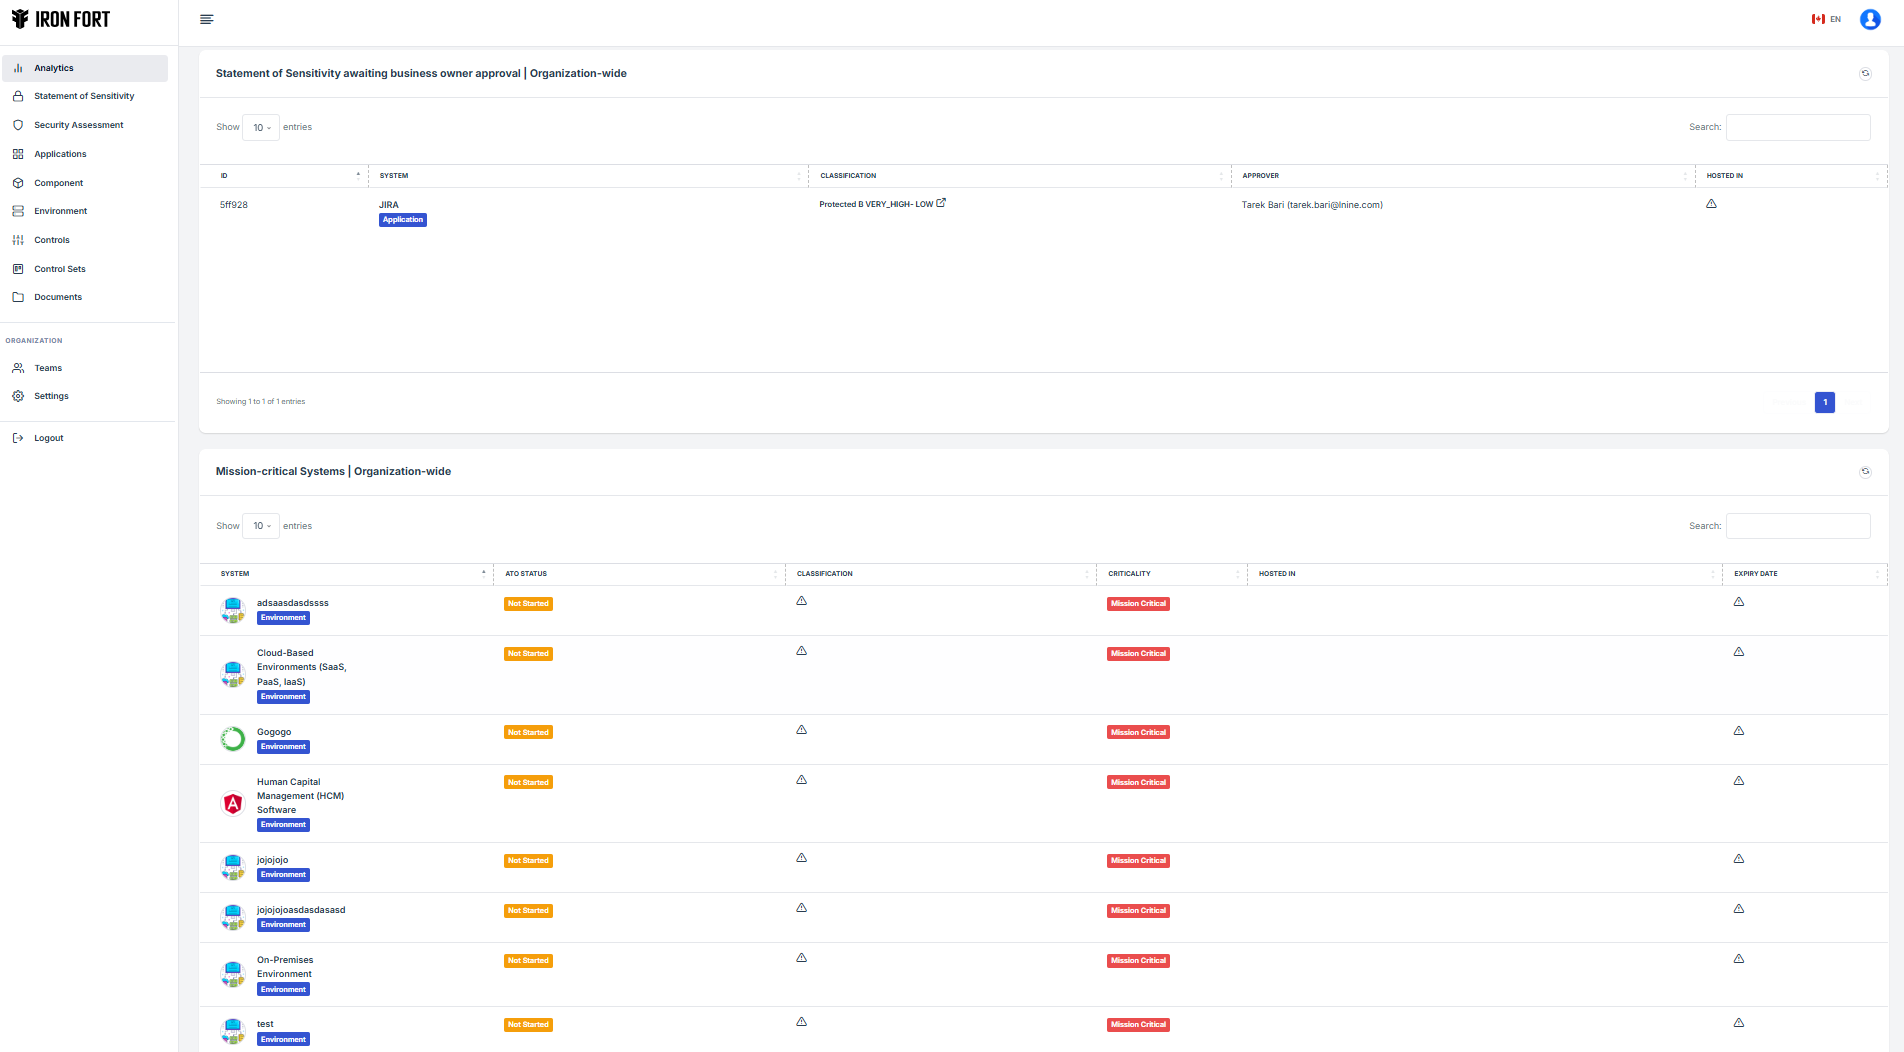Open entries dropdown in Mission-critical table
This screenshot has height=1052, width=1904.
261,526
